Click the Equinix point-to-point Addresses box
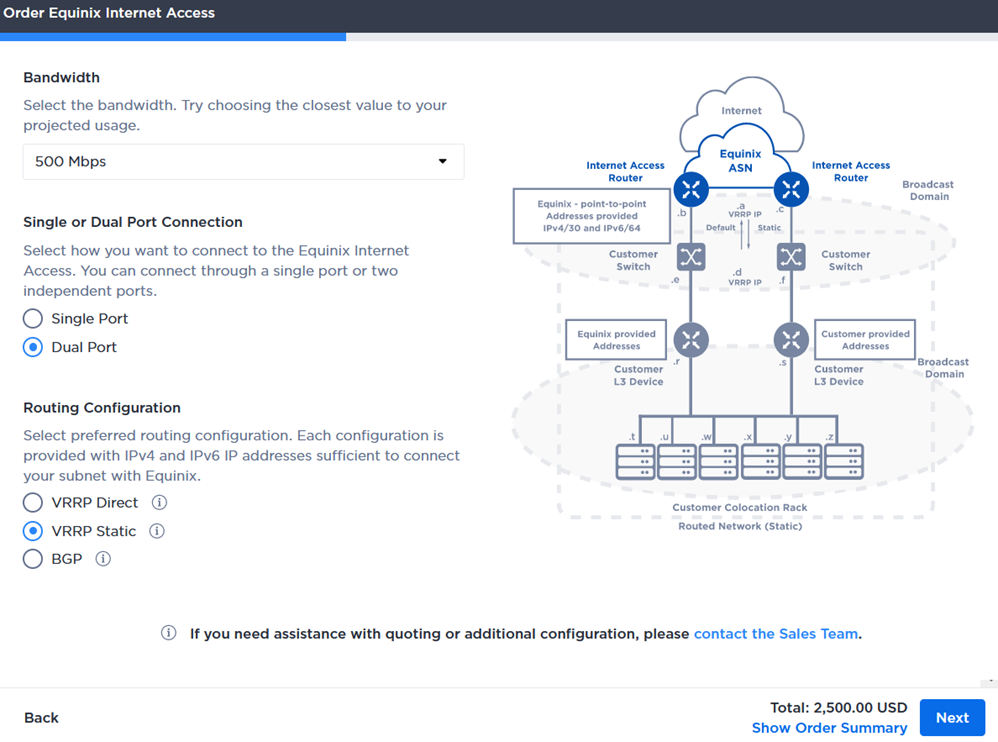 pyautogui.click(x=592, y=216)
